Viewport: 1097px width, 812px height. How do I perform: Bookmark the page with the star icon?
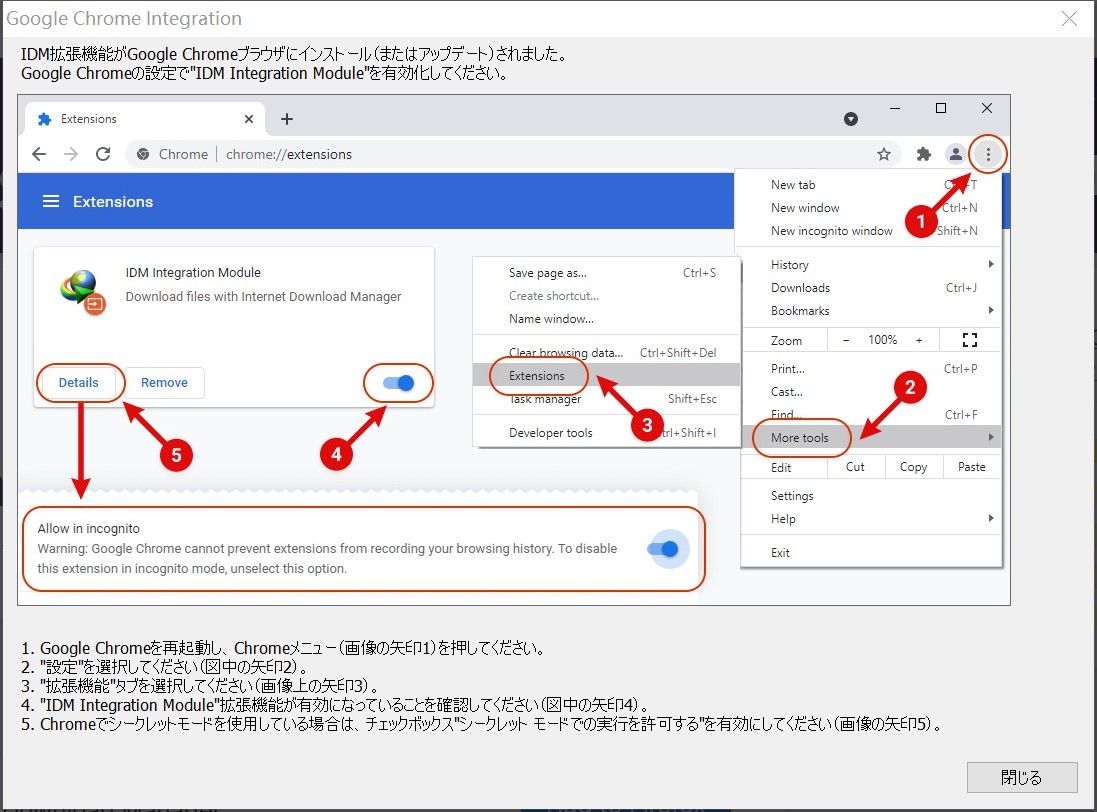[884, 154]
